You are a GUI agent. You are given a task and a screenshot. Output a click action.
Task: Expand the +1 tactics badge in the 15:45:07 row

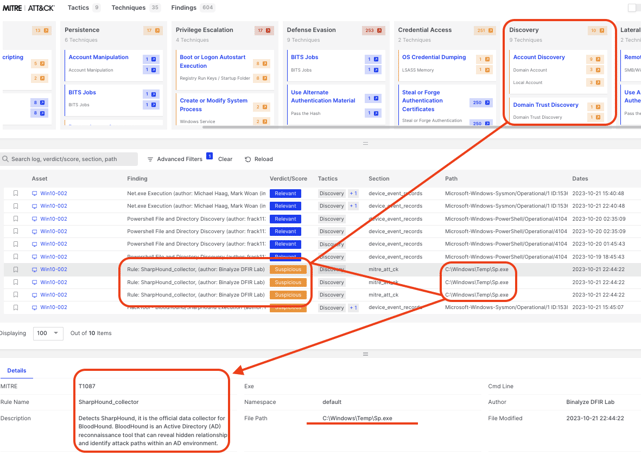click(353, 308)
